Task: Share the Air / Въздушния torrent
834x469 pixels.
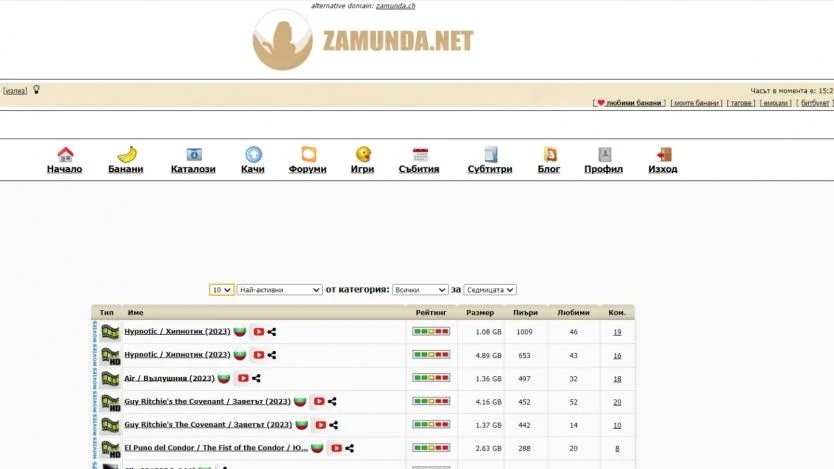Action: (x=256, y=379)
